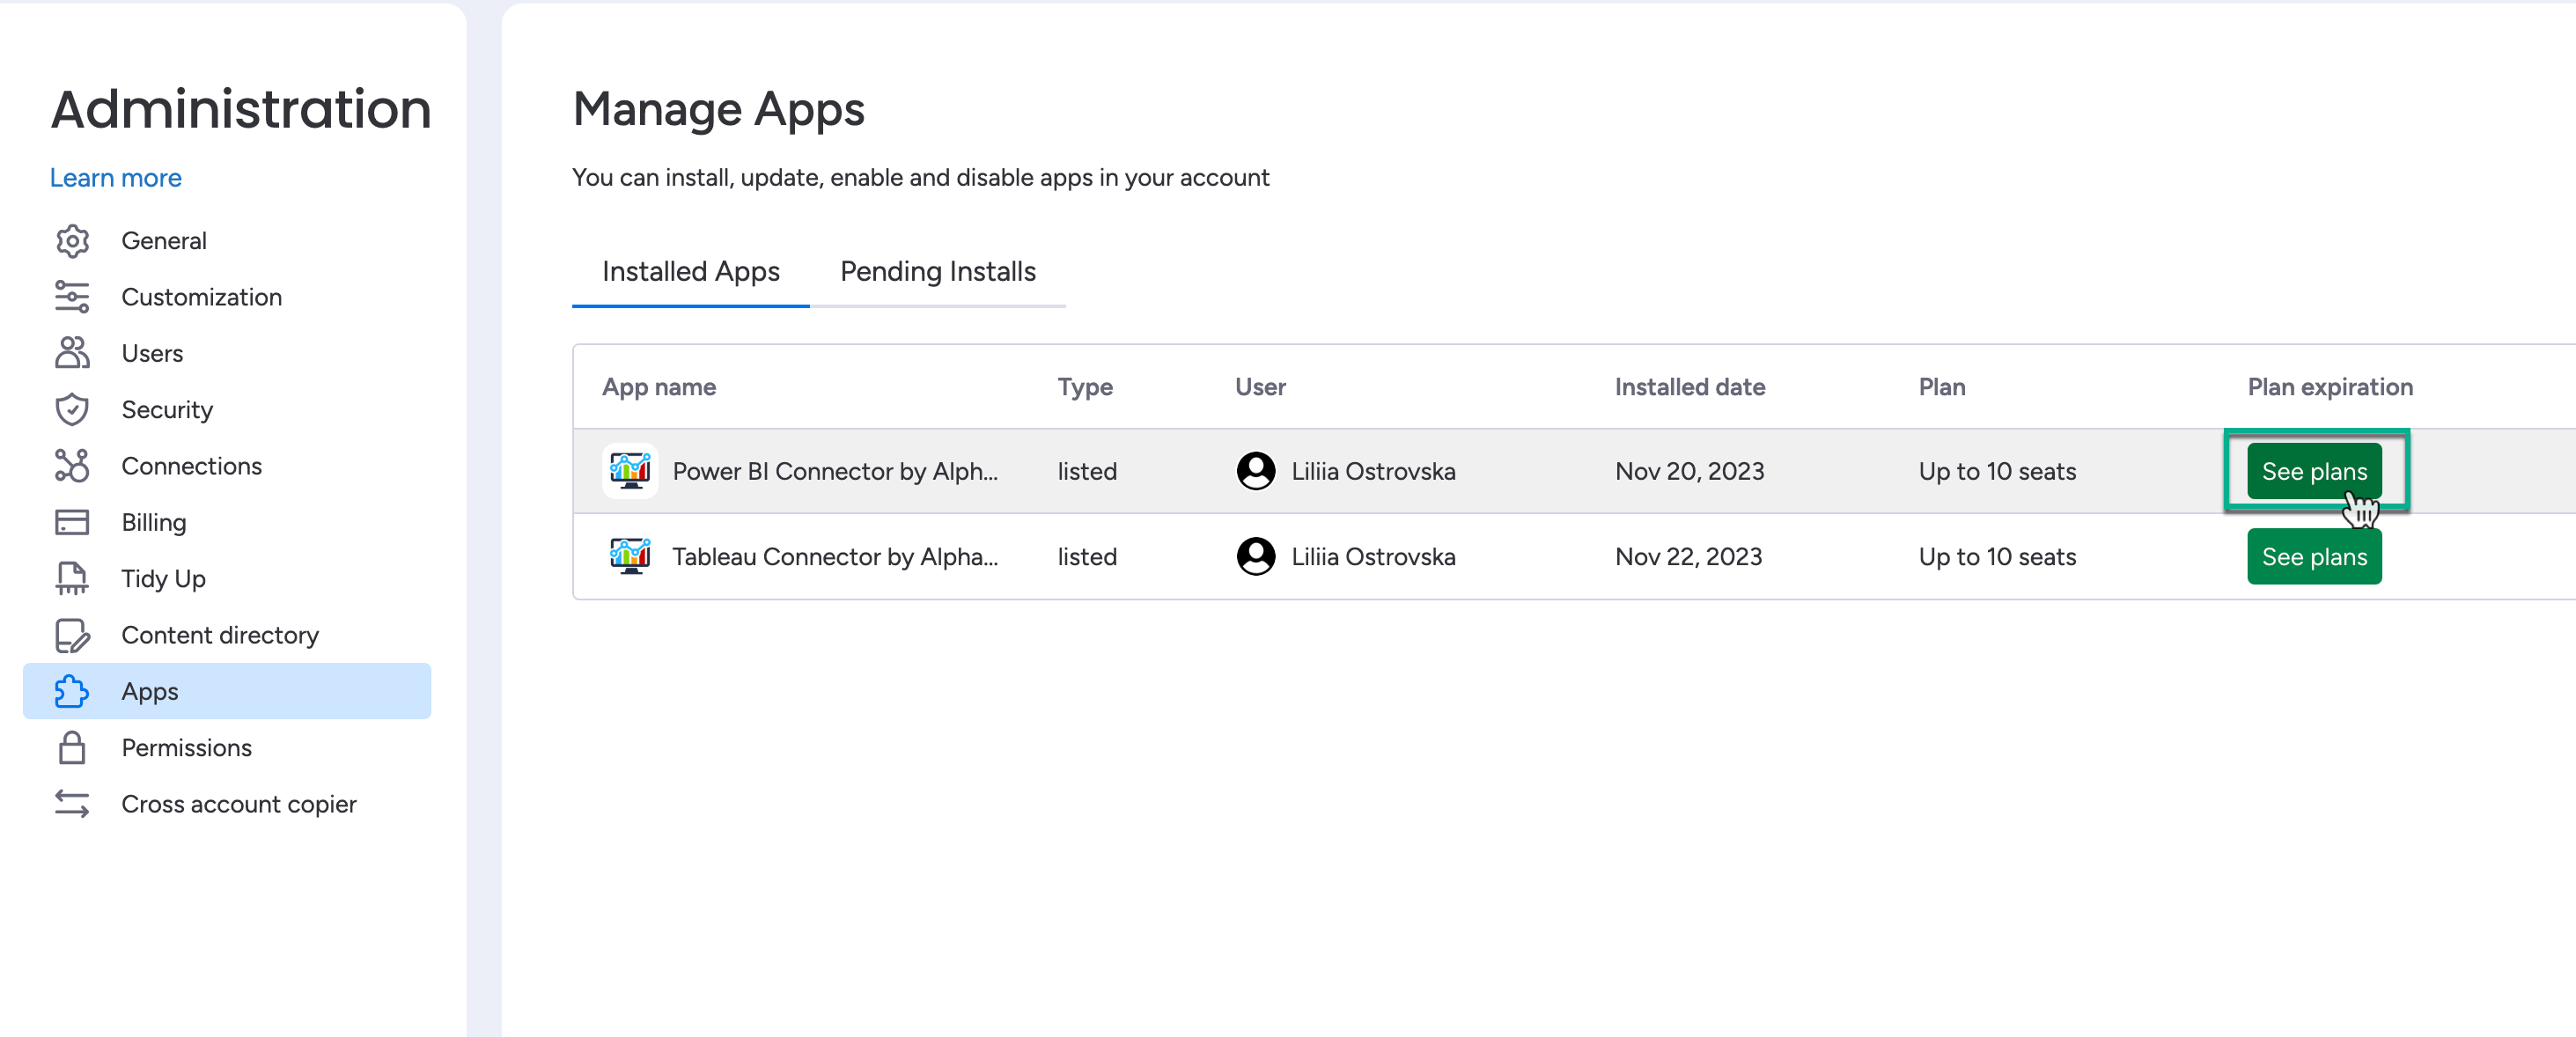The image size is (2576, 1037).
Task: Open Content directory icon
Action: [72, 635]
